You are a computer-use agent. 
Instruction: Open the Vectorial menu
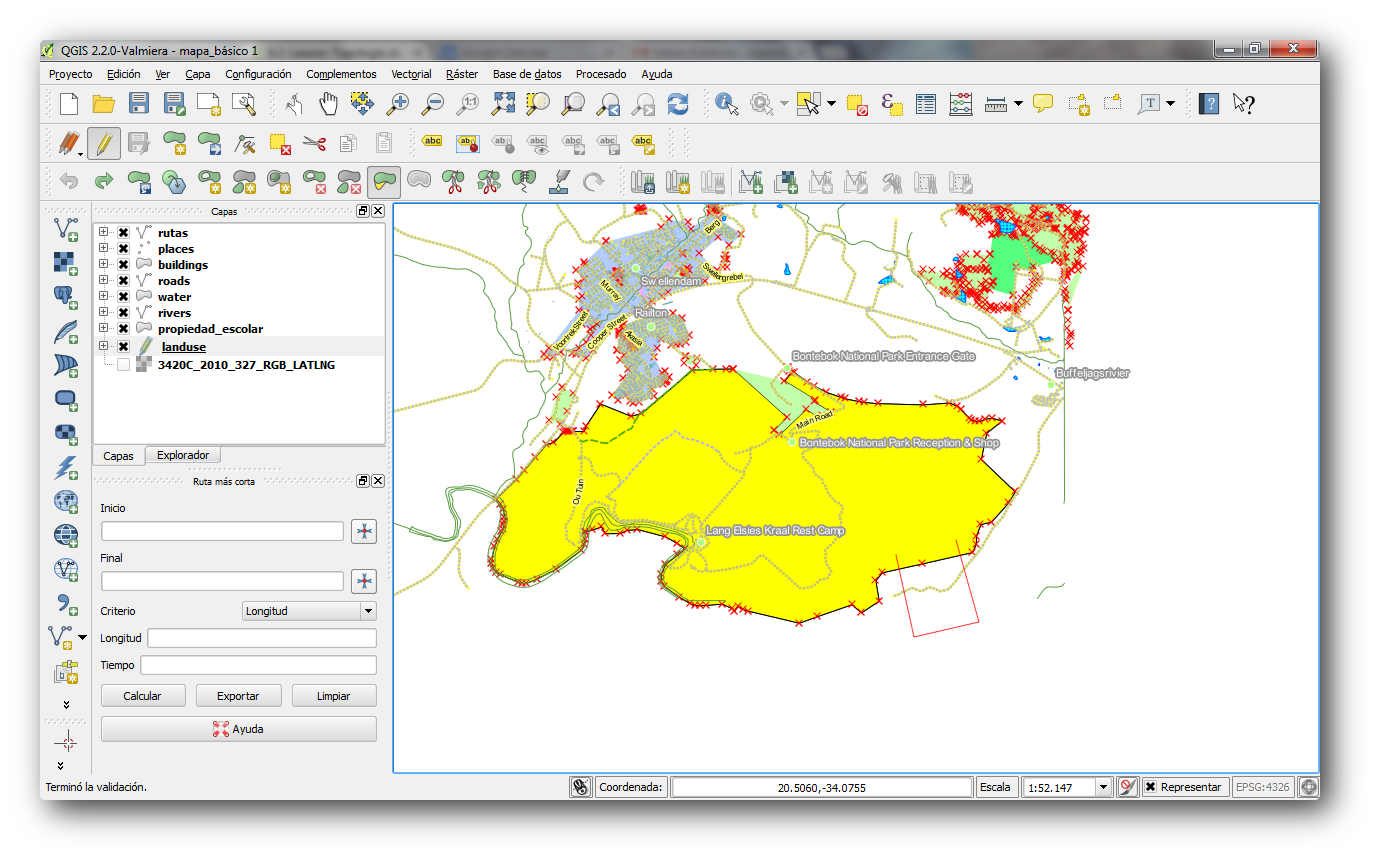coord(411,74)
